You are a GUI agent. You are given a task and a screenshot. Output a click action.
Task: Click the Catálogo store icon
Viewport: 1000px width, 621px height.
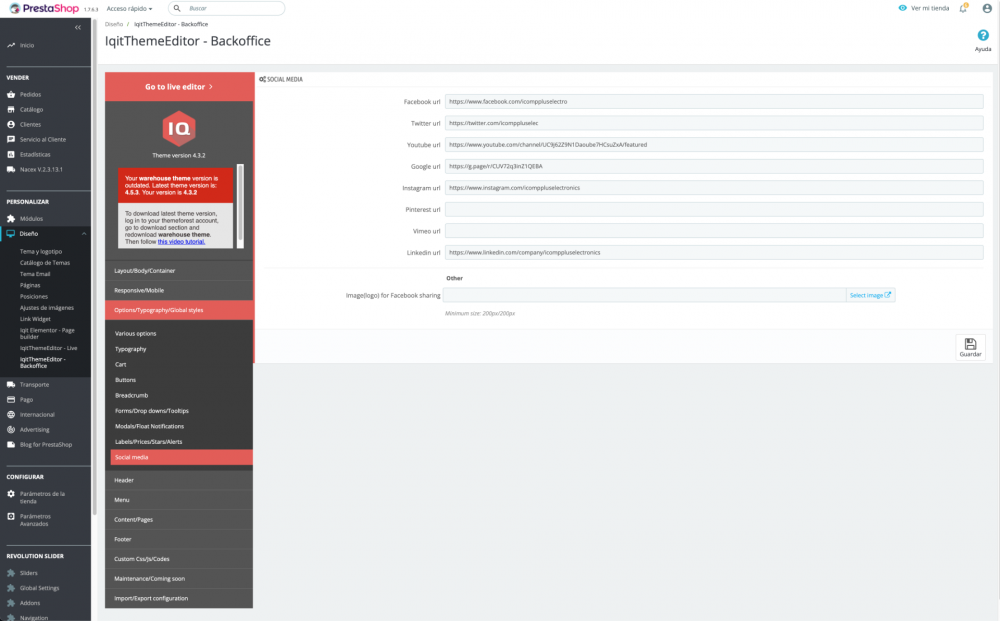(11, 110)
